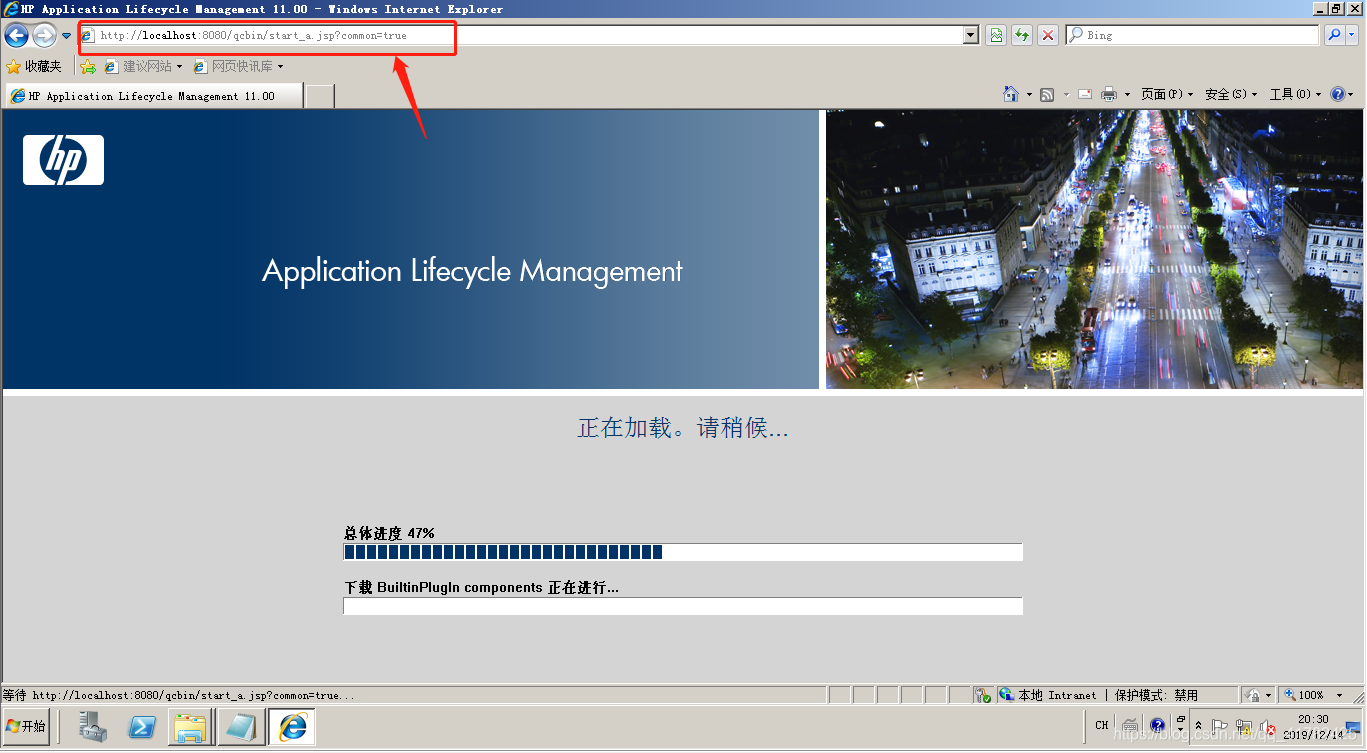Open the 网页快讯库 web slice gallery
Screen dimensions: 1367x753
(x=238, y=67)
